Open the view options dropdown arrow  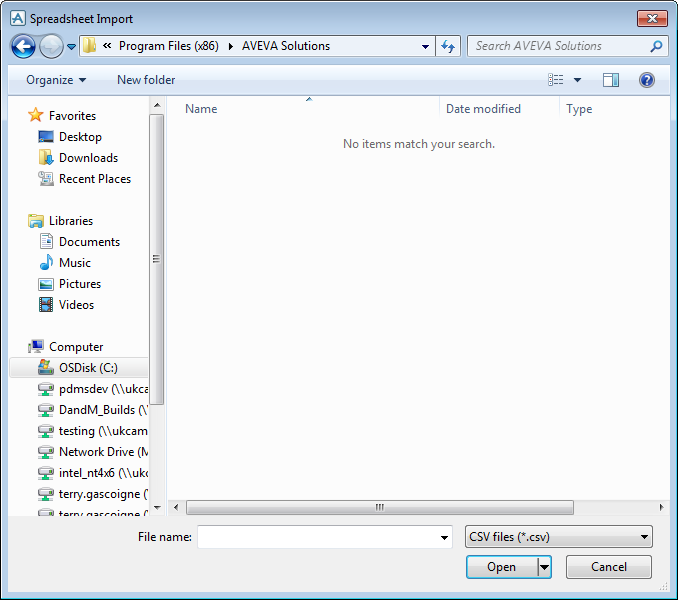pos(577,80)
